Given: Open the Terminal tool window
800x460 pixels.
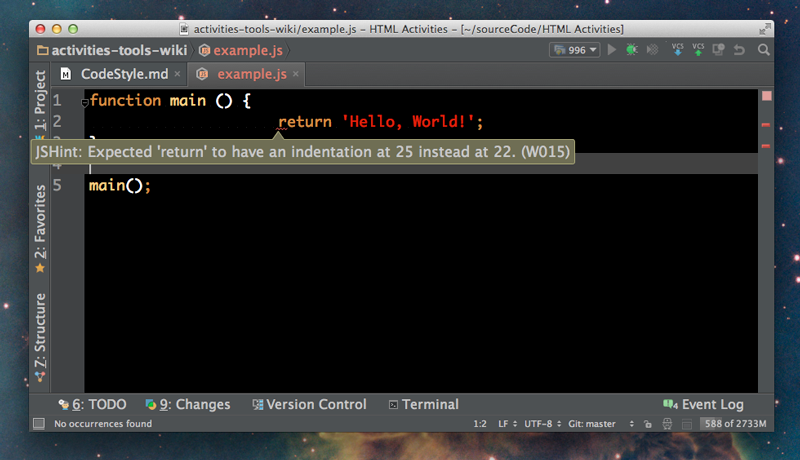Looking at the screenshot, I should (x=424, y=404).
